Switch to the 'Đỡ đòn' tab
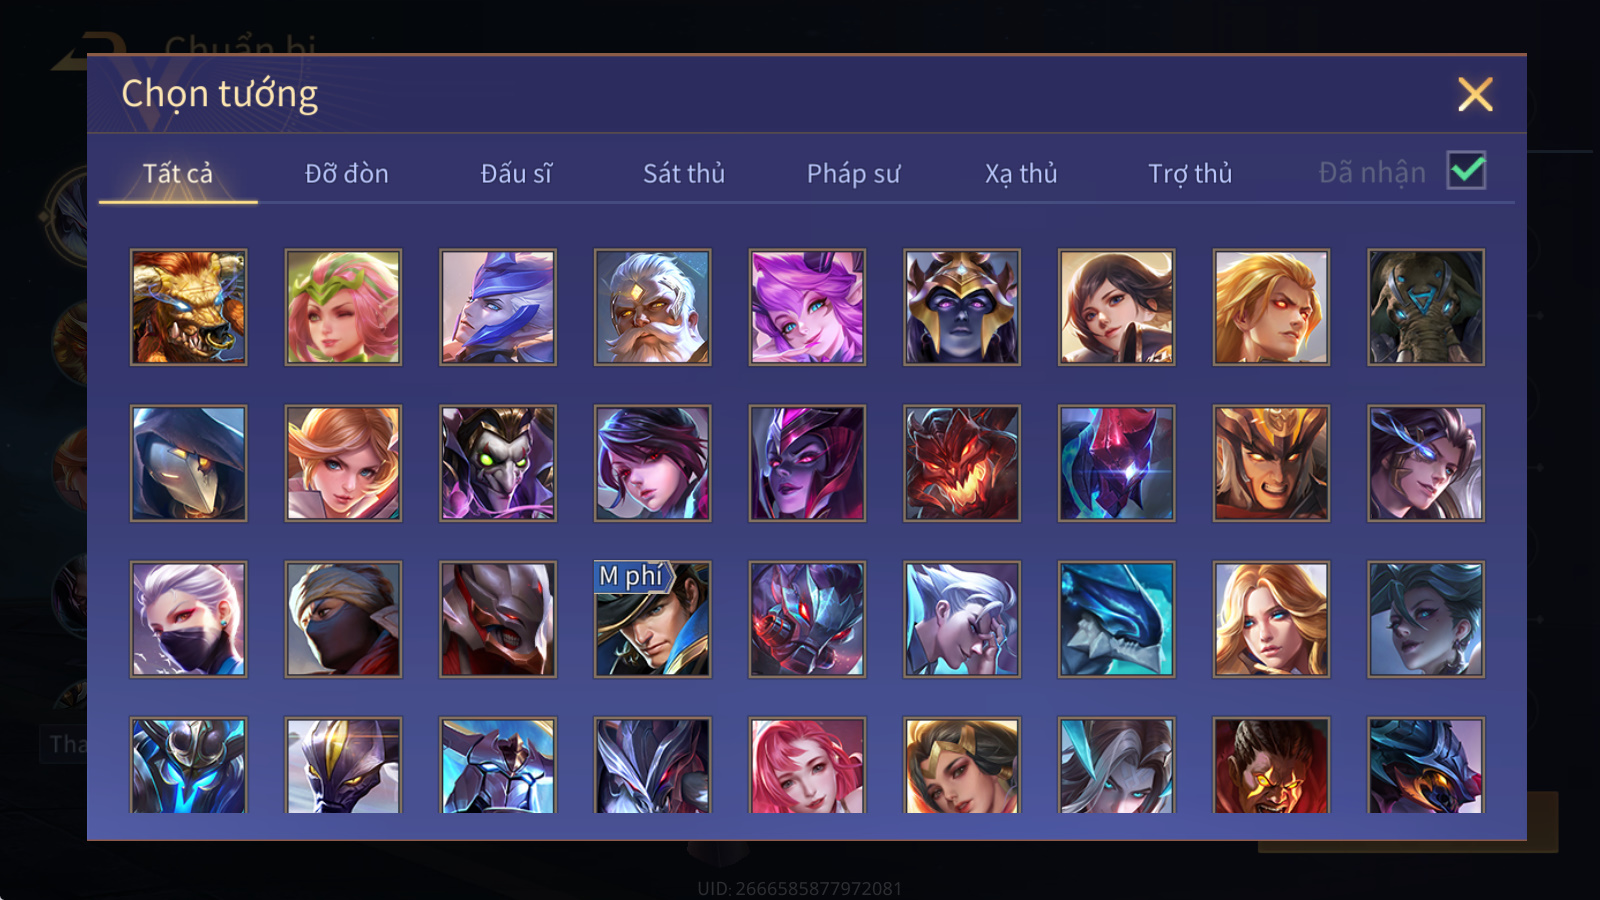Viewport: 1600px width, 900px height. click(346, 174)
